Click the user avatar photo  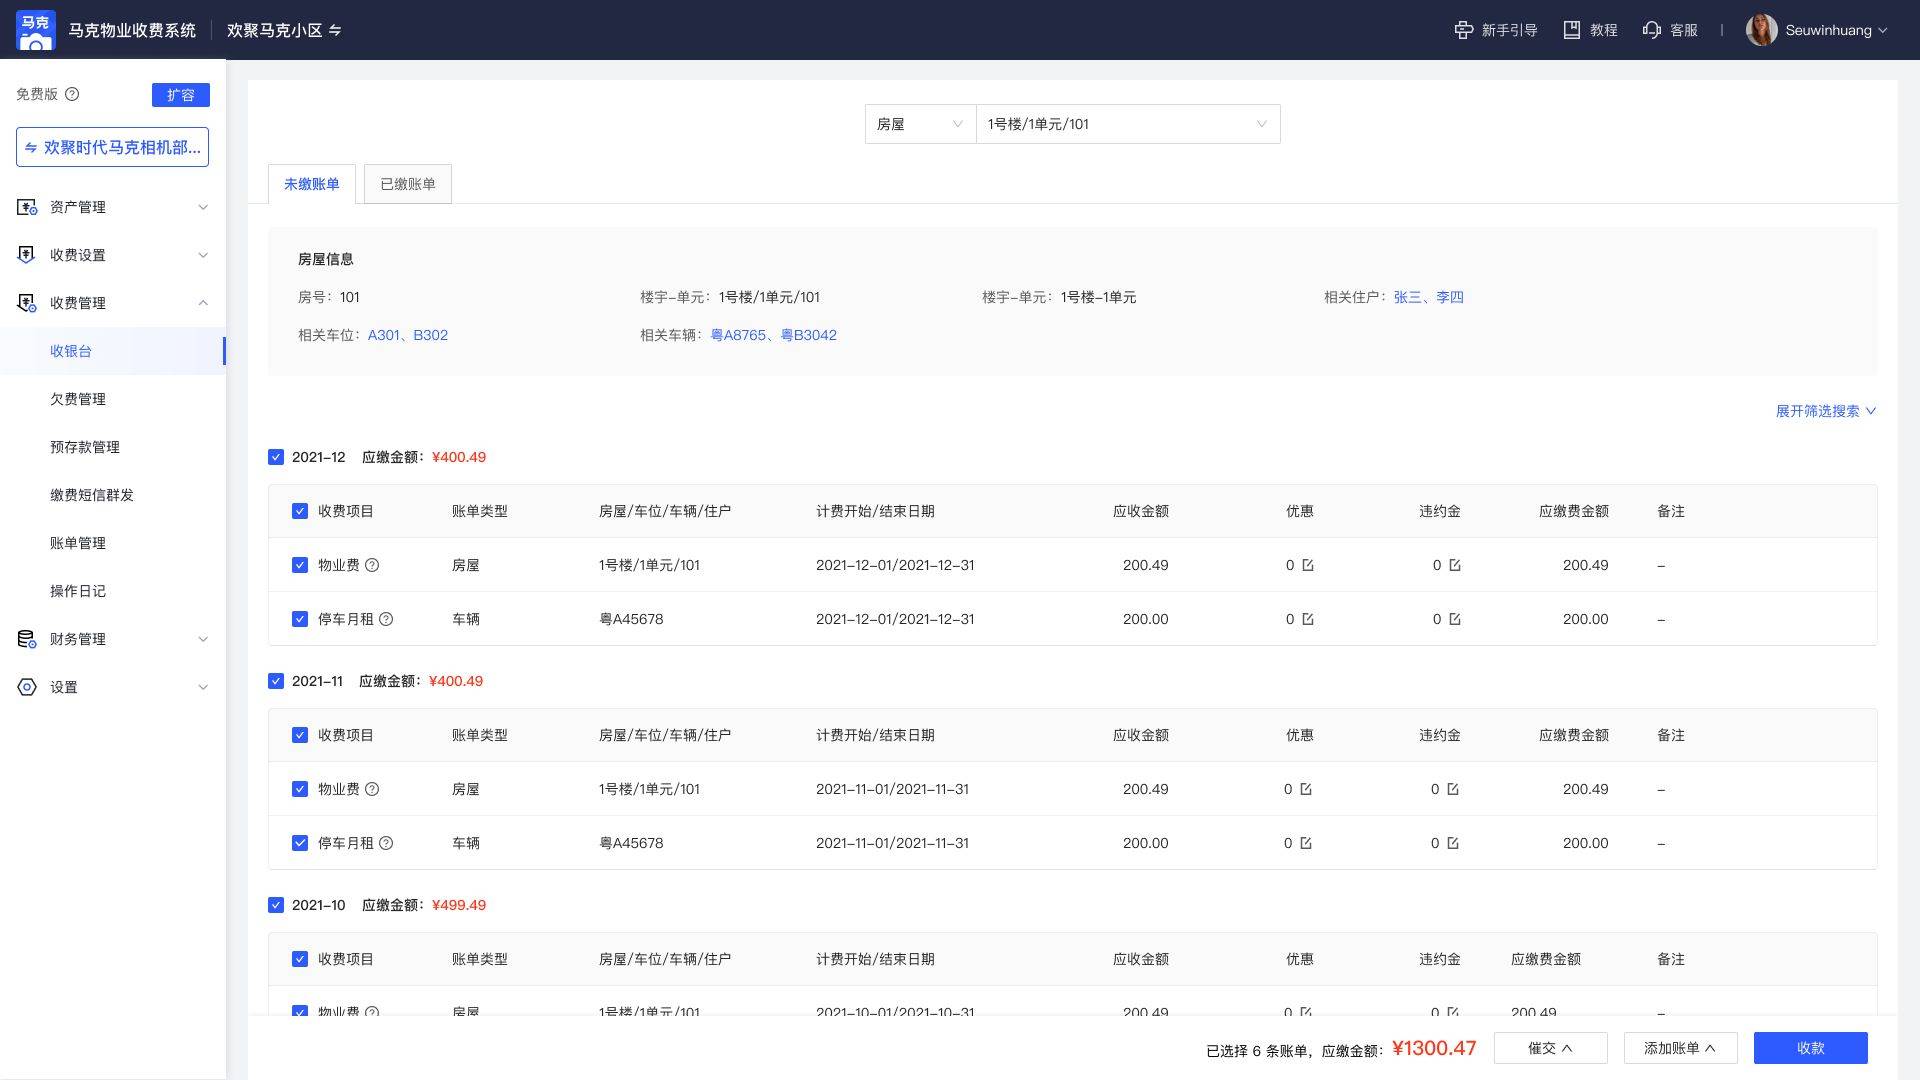tap(1761, 30)
